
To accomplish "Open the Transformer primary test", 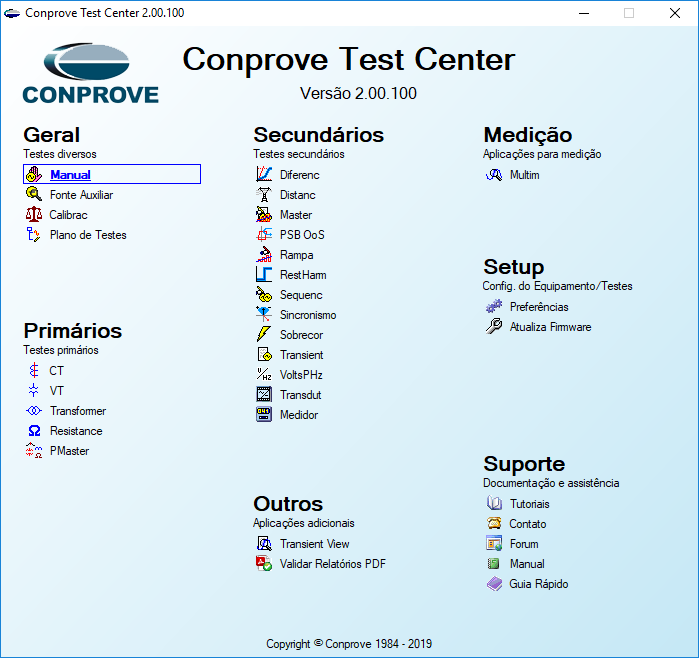I will point(78,411).
